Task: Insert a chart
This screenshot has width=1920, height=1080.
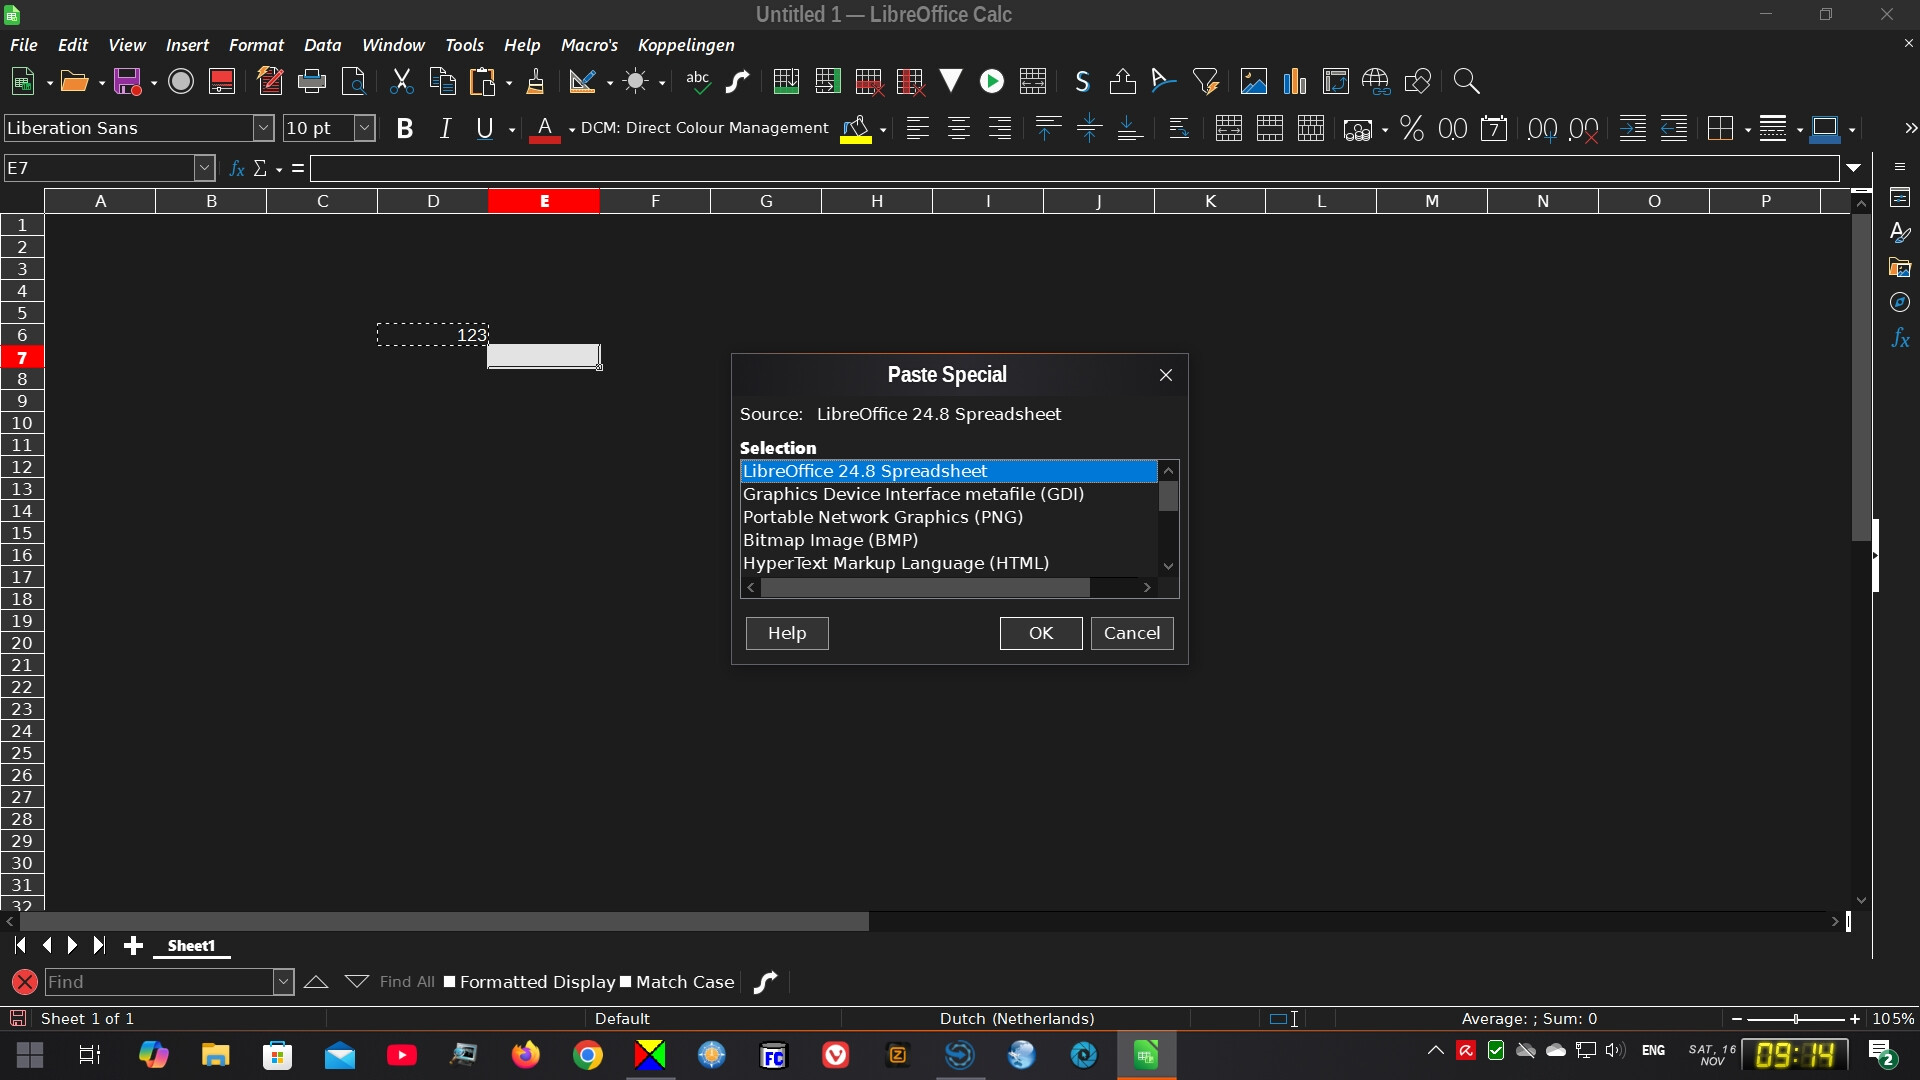Action: coord(1294,81)
